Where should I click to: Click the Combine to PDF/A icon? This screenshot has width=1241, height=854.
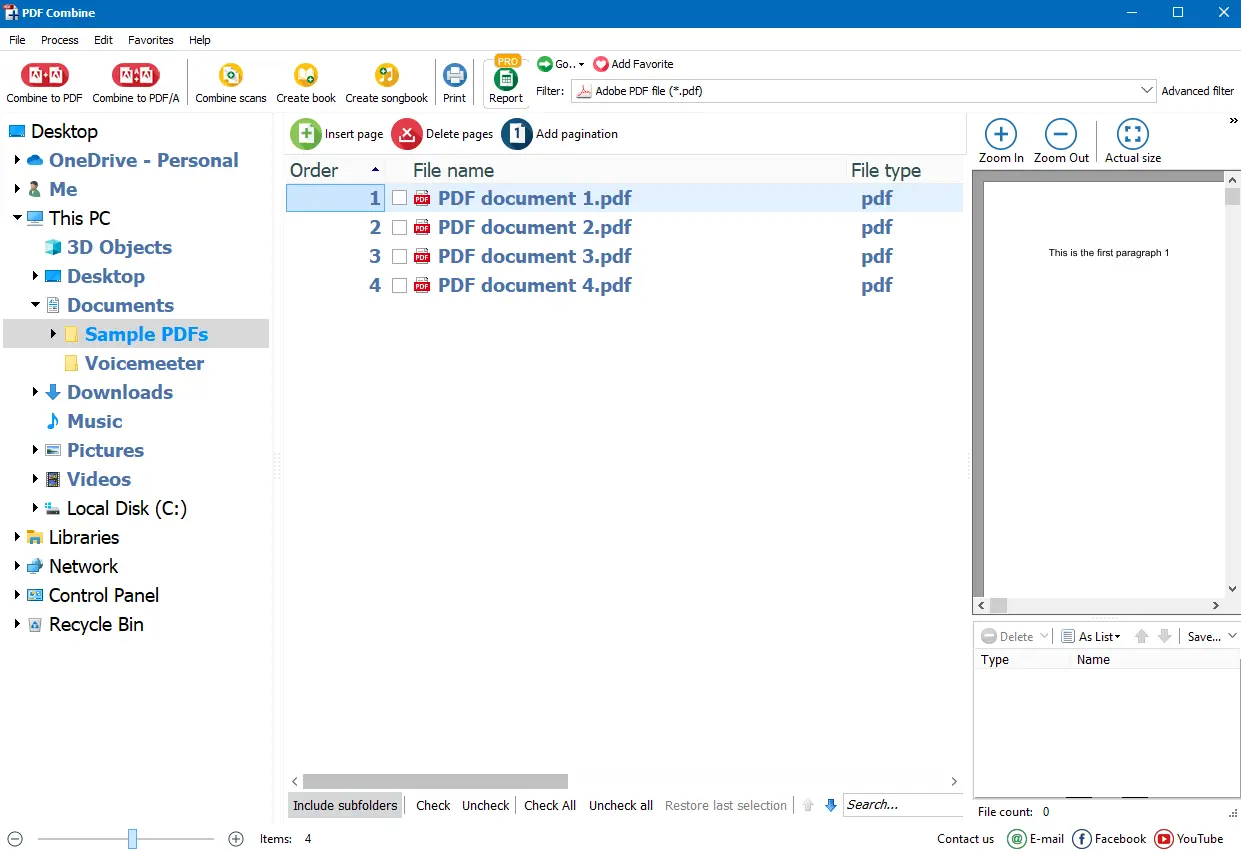(135, 76)
